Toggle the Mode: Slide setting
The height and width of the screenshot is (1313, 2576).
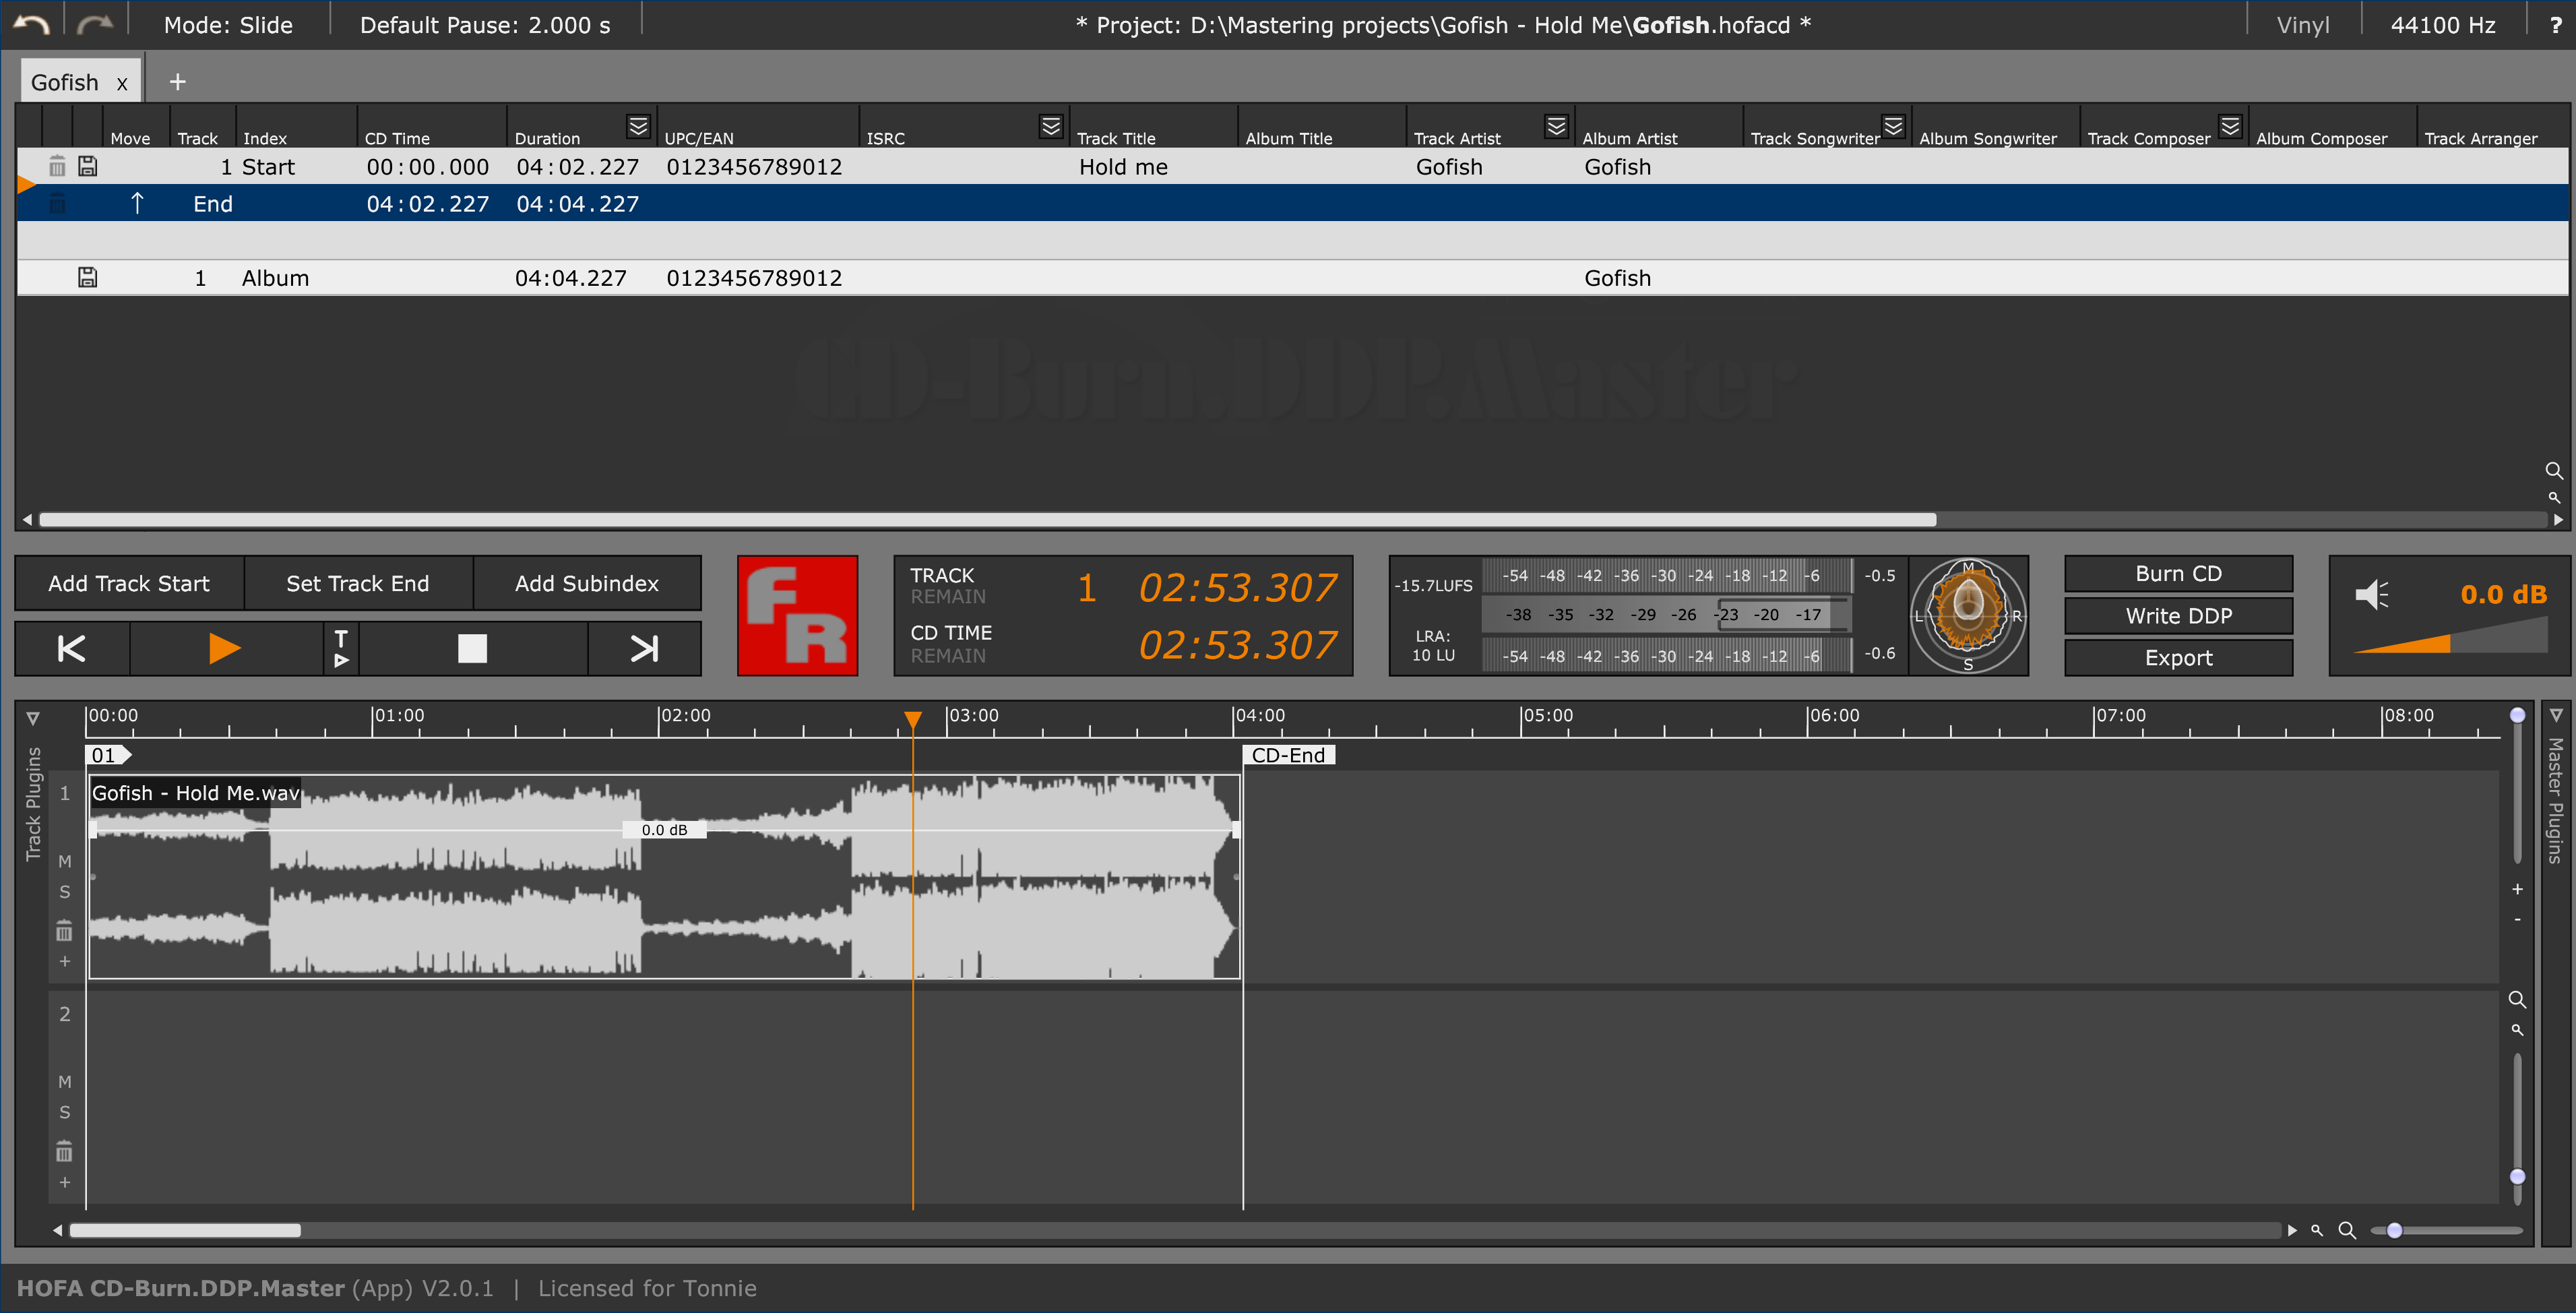(x=228, y=25)
